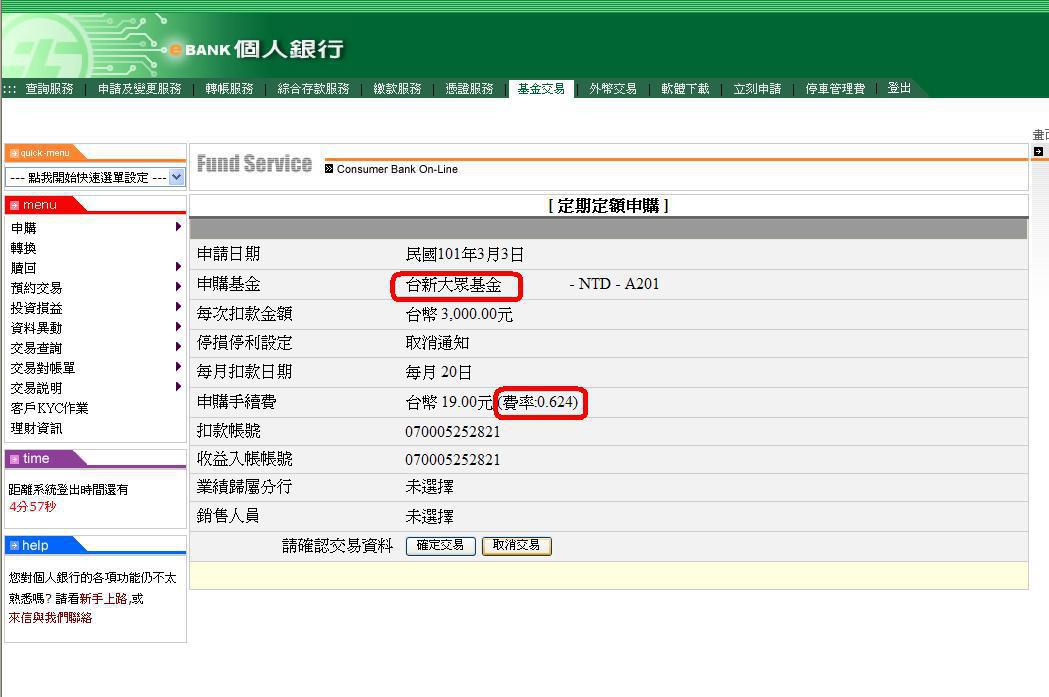Select 資料異動 in the side menu

pos(36,328)
